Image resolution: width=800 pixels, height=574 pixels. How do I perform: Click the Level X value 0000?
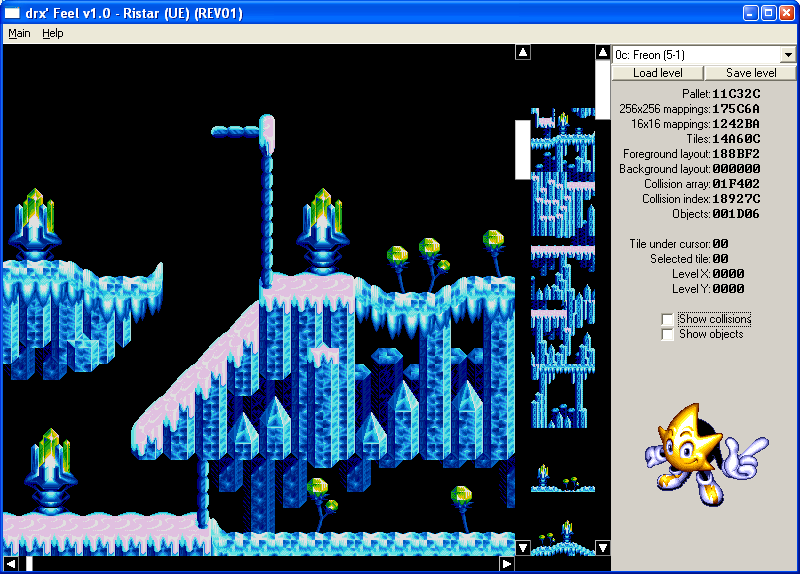tap(729, 274)
